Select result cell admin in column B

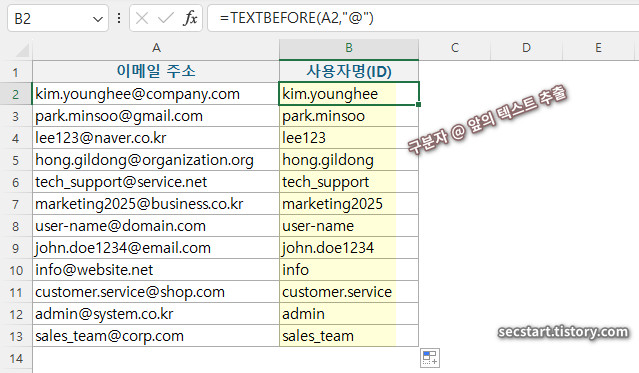click(x=349, y=314)
